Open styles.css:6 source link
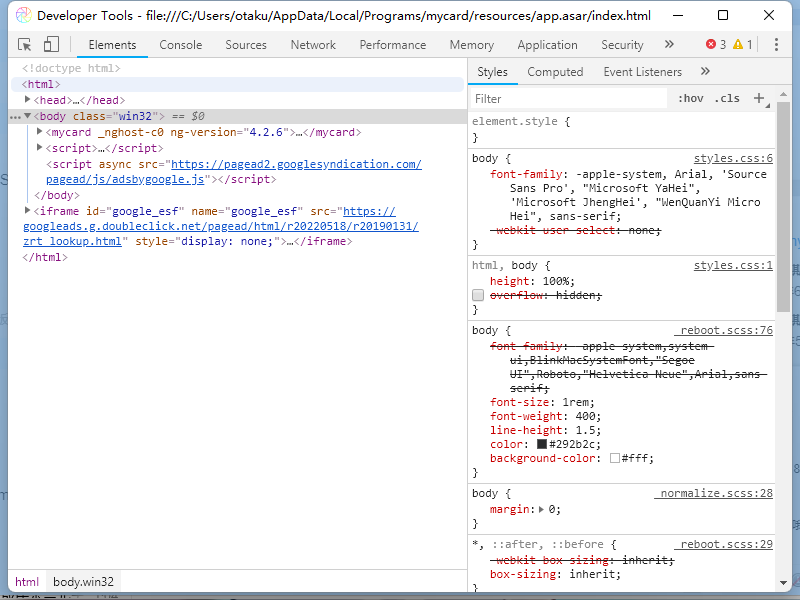The height and width of the screenshot is (600, 800). pos(733,159)
